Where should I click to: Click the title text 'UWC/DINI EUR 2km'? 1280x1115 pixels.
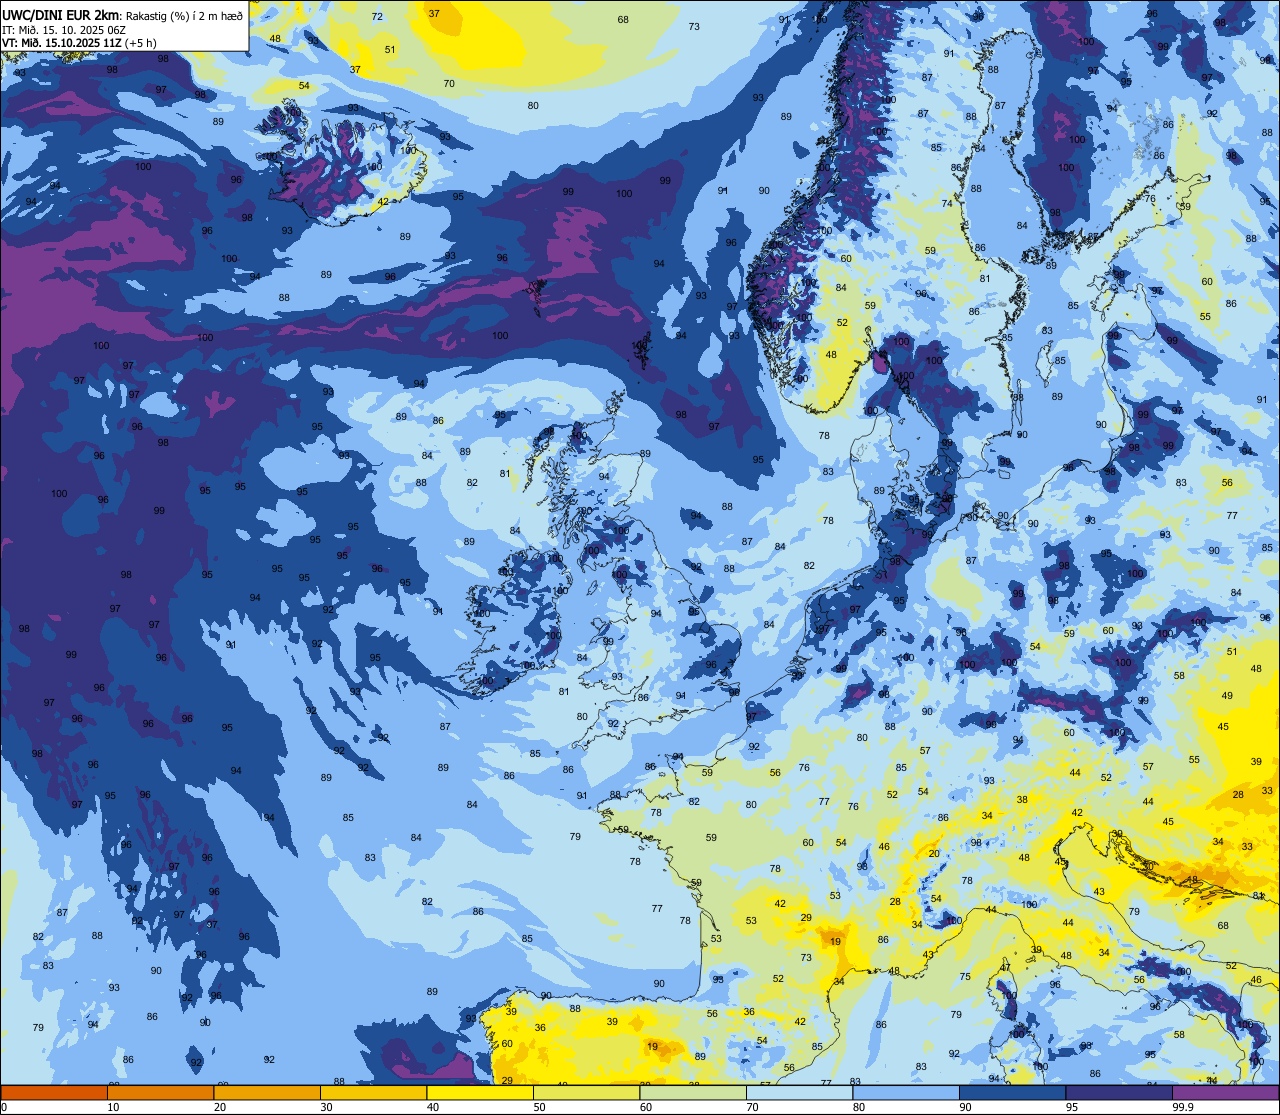[60, 14]
